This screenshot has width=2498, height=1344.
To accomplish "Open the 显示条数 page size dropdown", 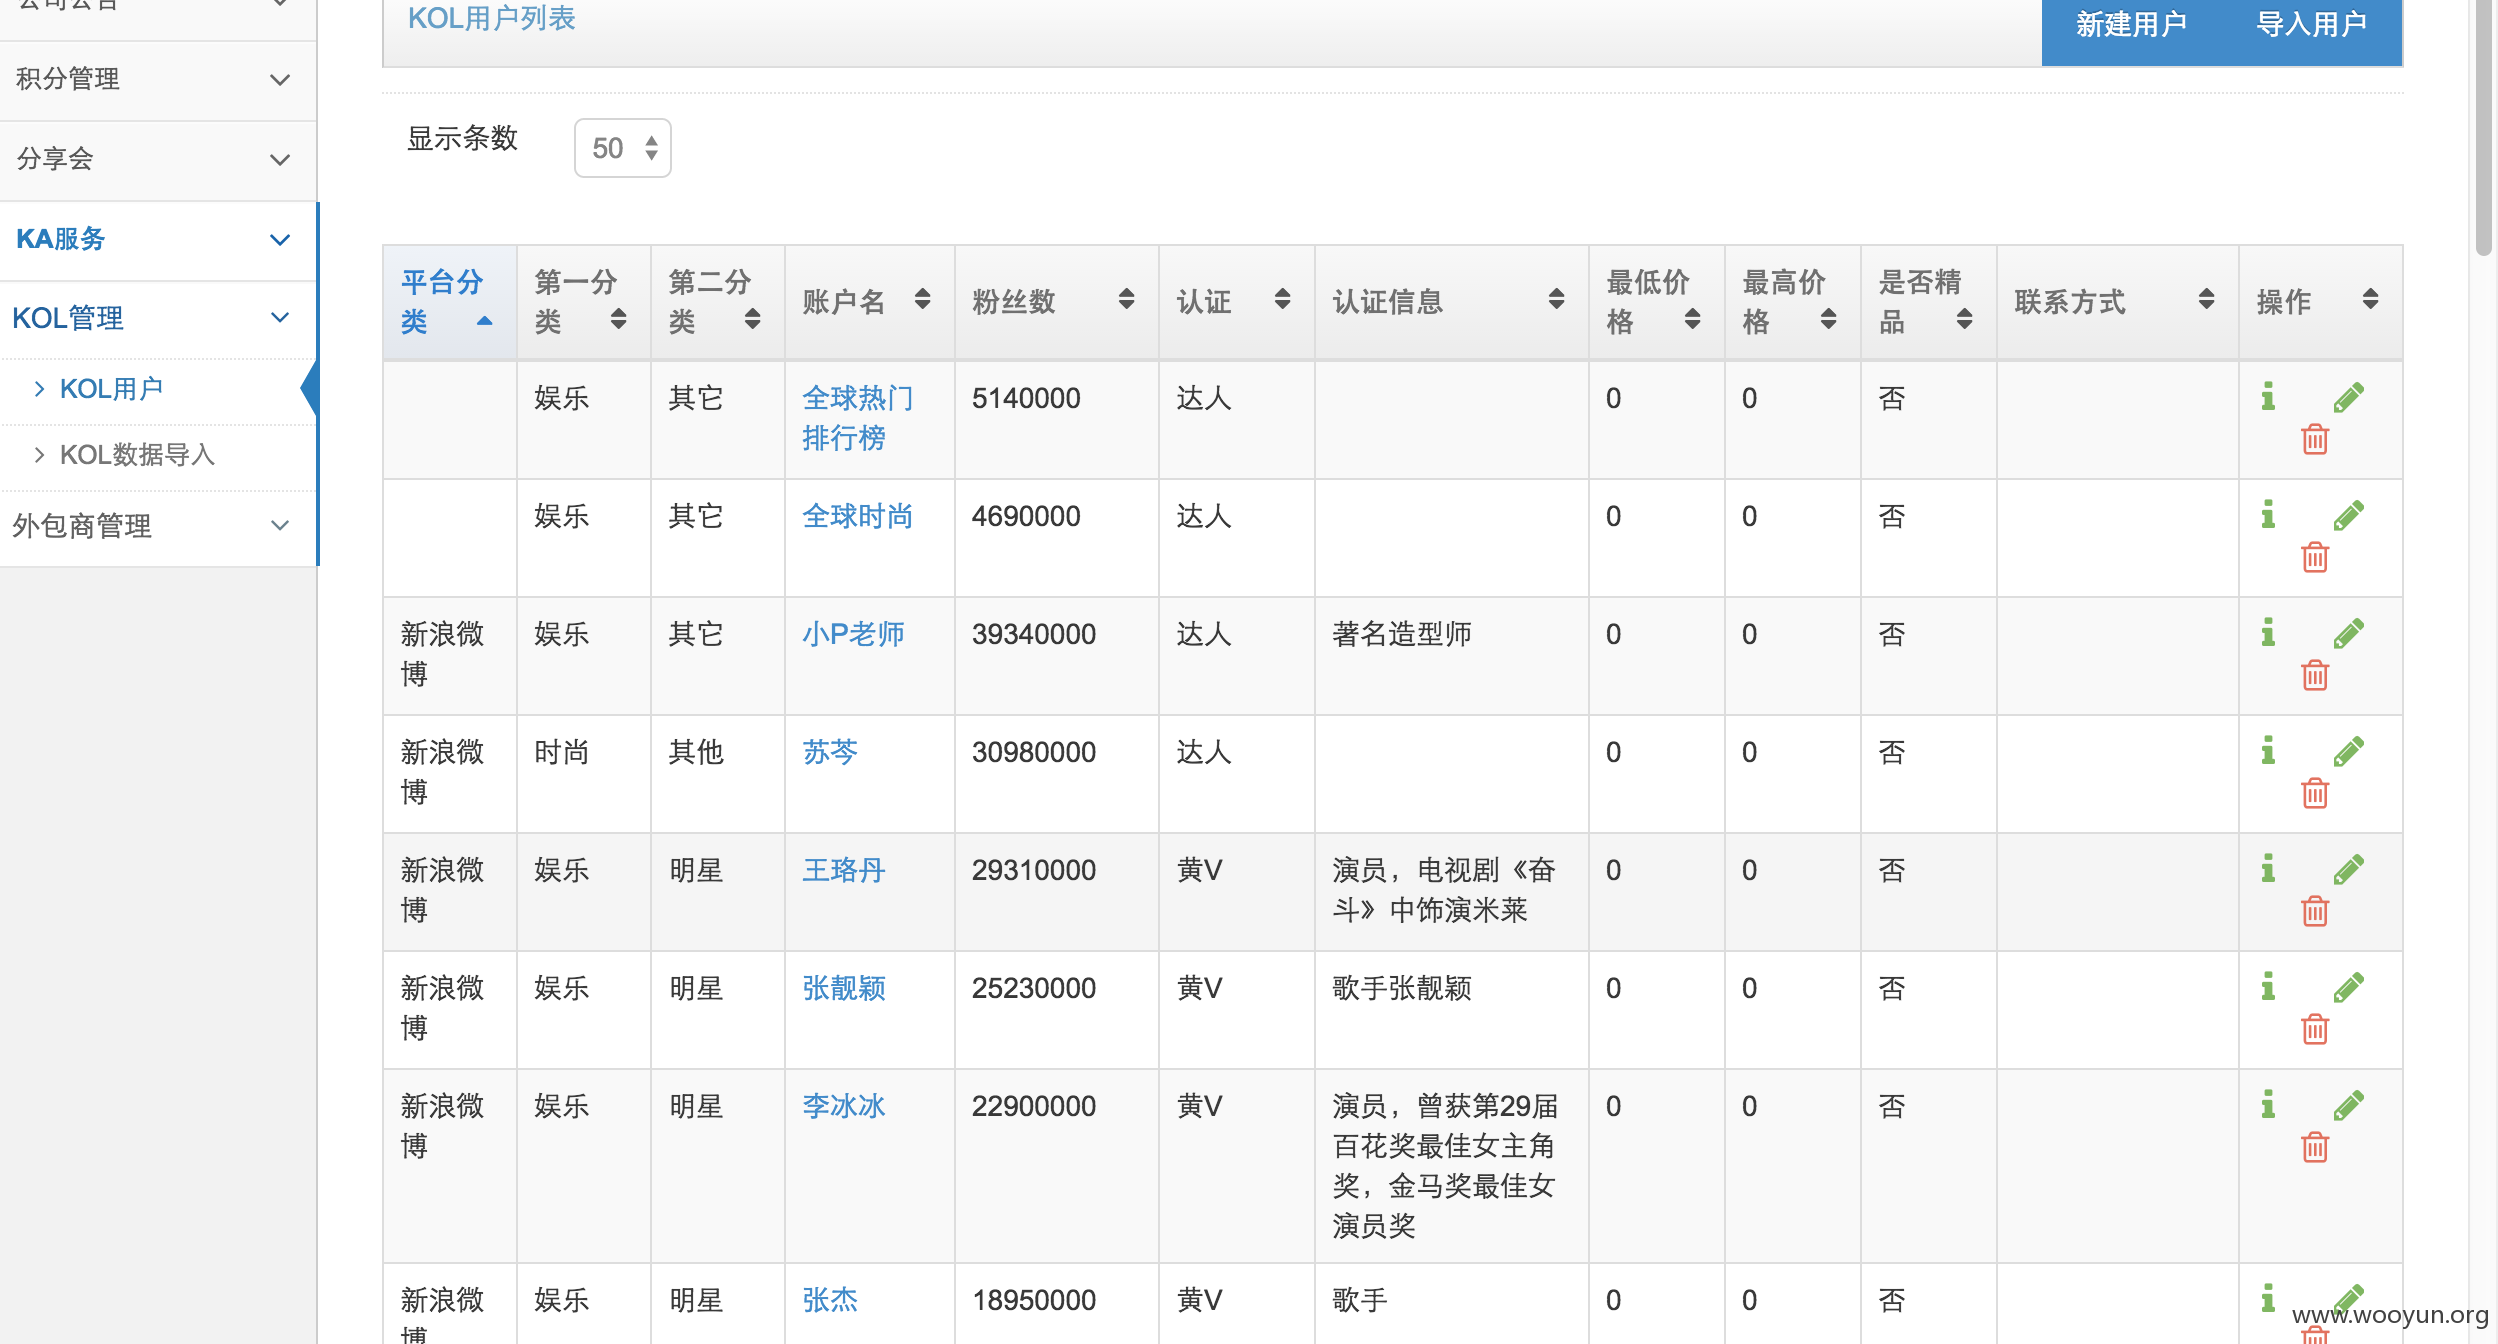I will (x=622, y=148).
